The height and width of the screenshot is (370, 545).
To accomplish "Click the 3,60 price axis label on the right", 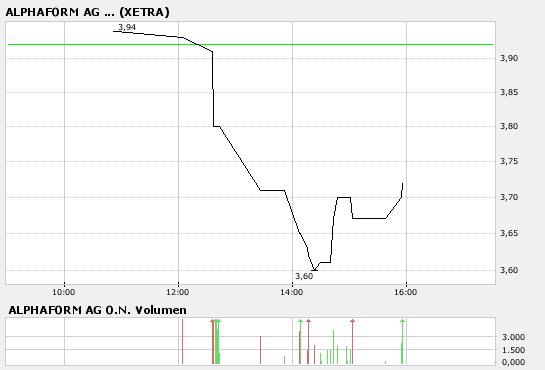I will [509, 270].
